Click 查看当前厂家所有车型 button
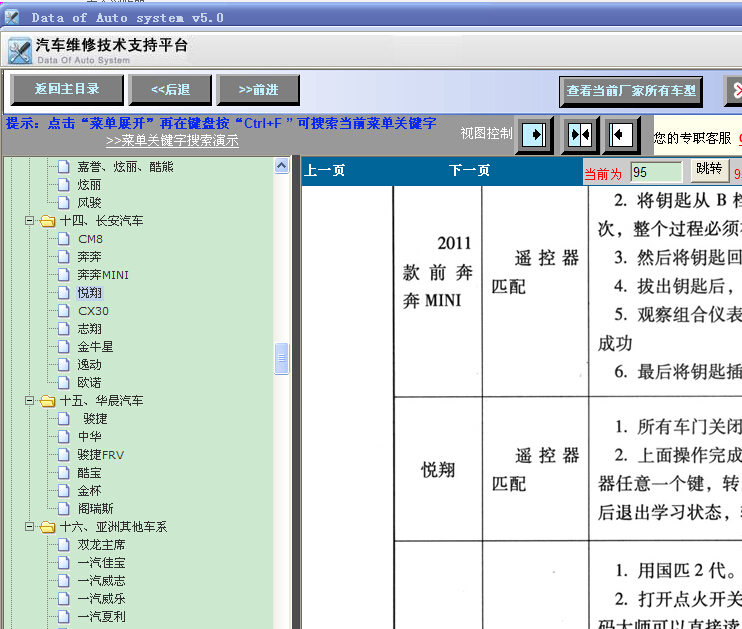This screenshot has width=742, height=629. [x=631, y=91]
